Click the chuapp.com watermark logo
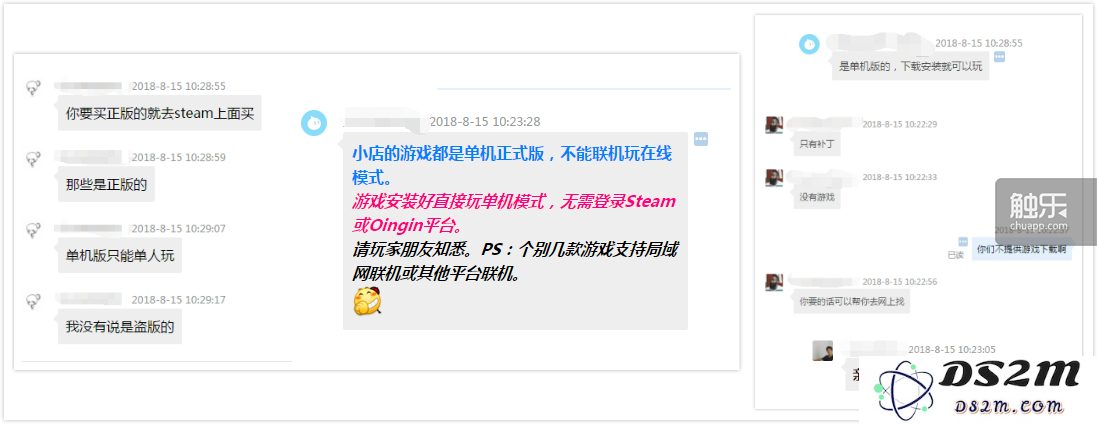 tap(1039, 211)
